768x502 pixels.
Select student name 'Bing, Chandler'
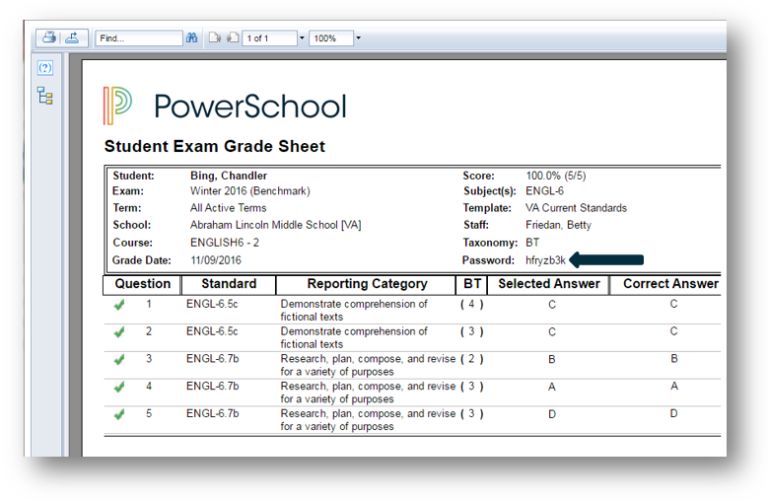pyautogui.click(x=229, y=176)
